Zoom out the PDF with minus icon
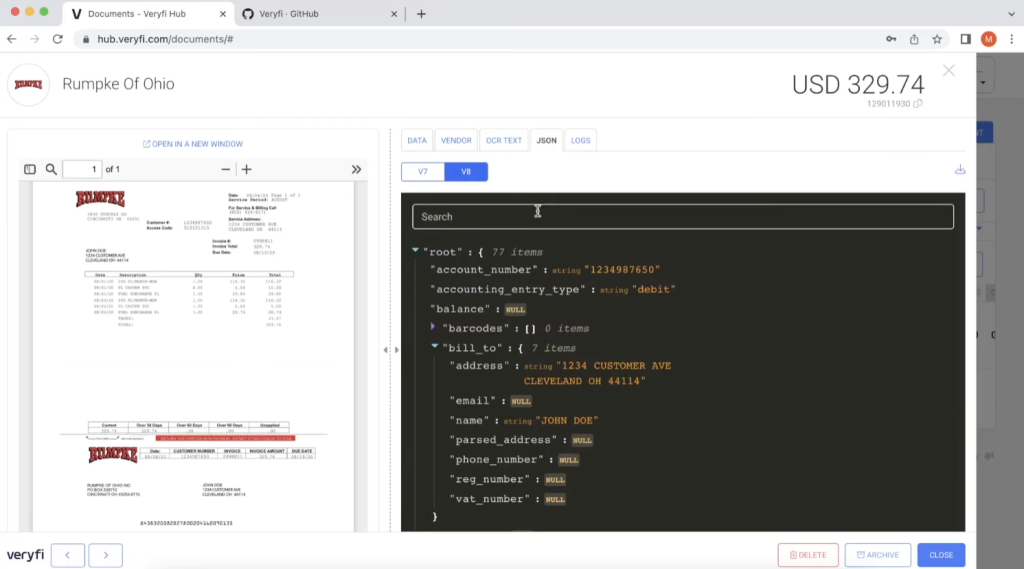Image resolution: width=1024 pixels, height=569 pixels. (226, 170)
